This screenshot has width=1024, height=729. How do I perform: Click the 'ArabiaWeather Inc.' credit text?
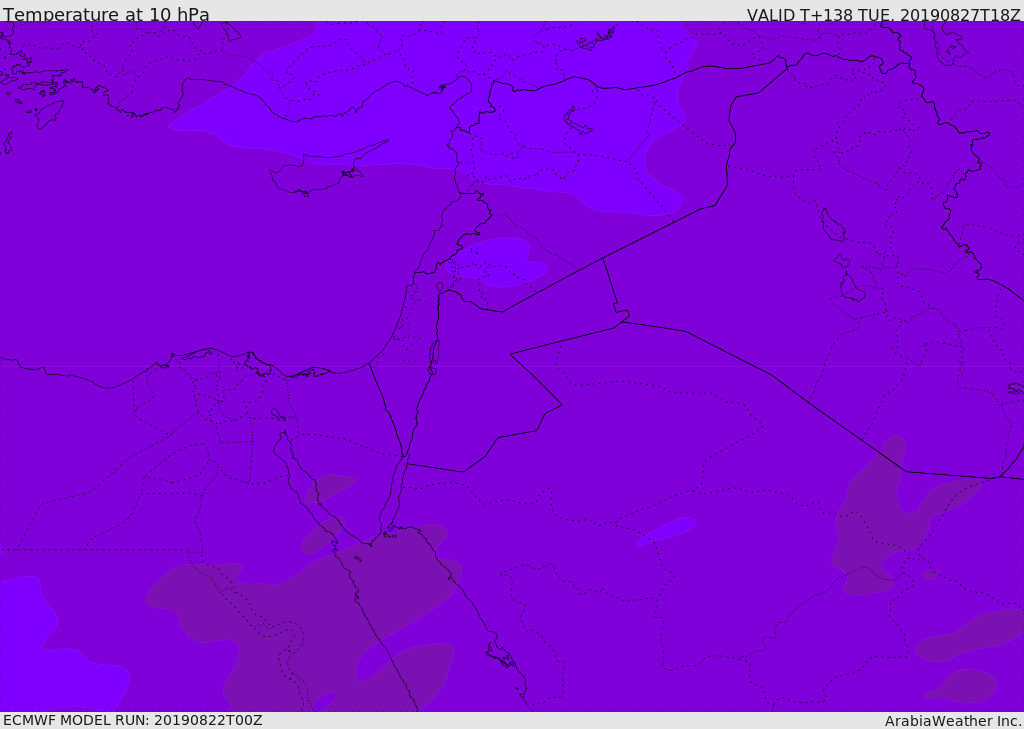[953, 721]
